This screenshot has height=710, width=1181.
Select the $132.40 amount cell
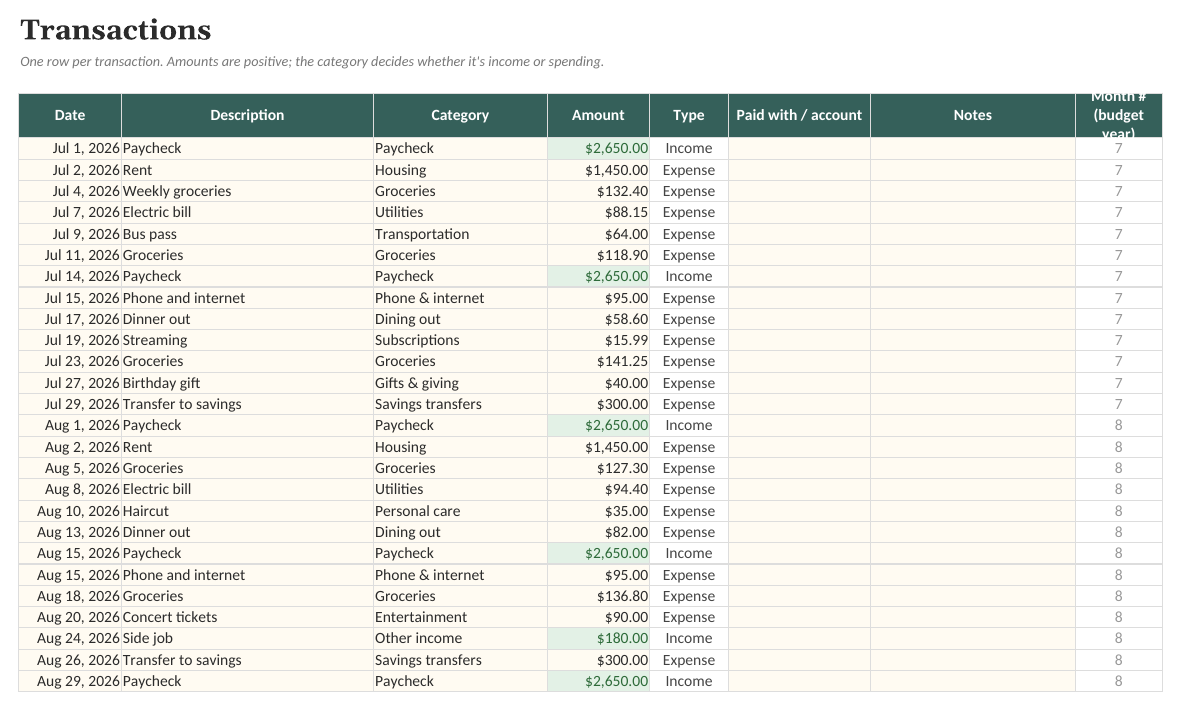[x=598, y=191]
